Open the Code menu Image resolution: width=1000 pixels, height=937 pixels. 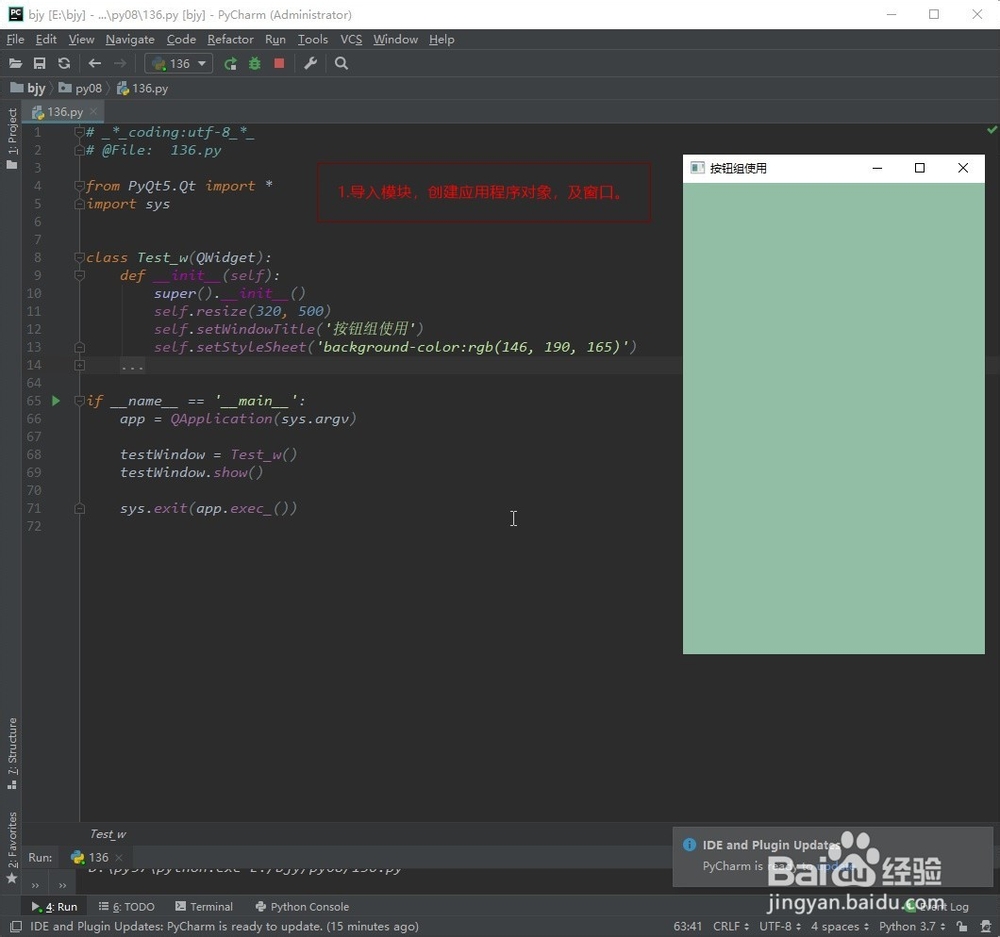[181, 40]
